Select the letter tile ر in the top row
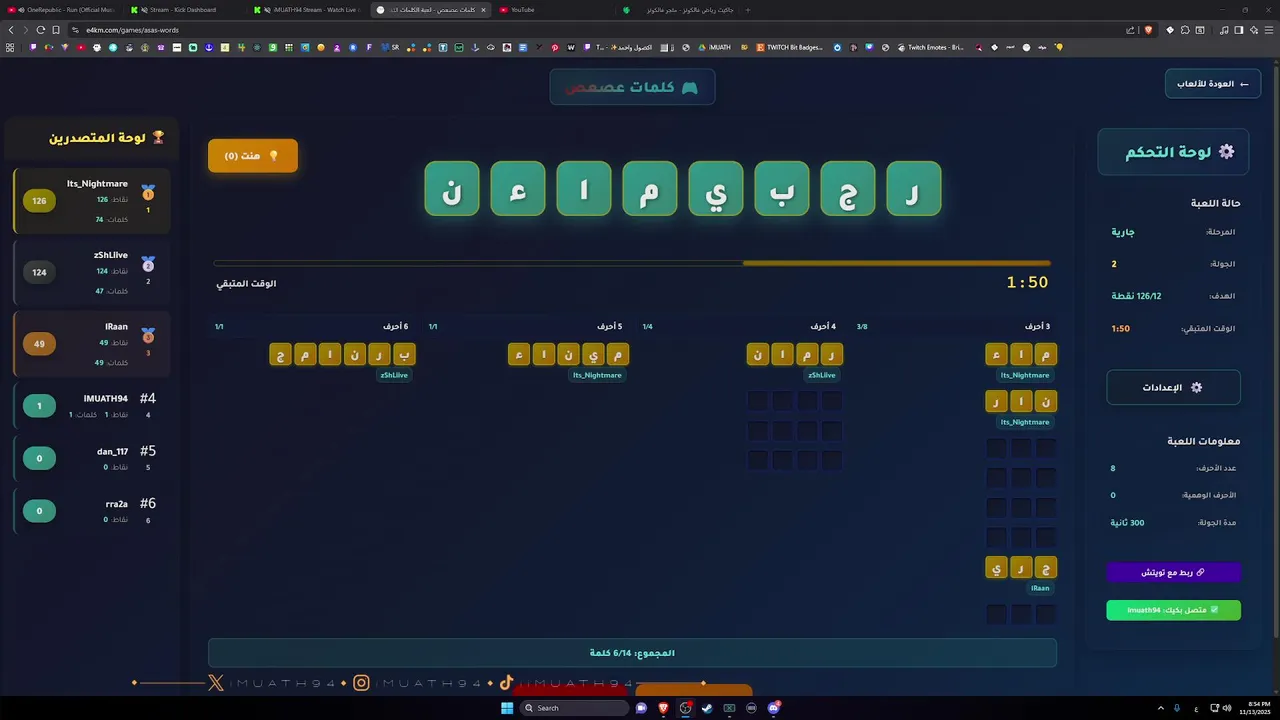 point(914,188)
